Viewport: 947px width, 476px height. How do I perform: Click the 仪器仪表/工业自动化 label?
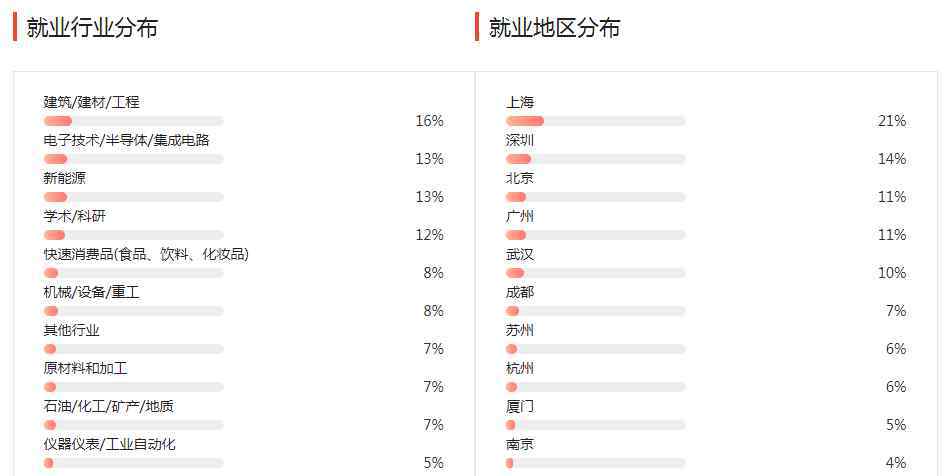point(109,444)
